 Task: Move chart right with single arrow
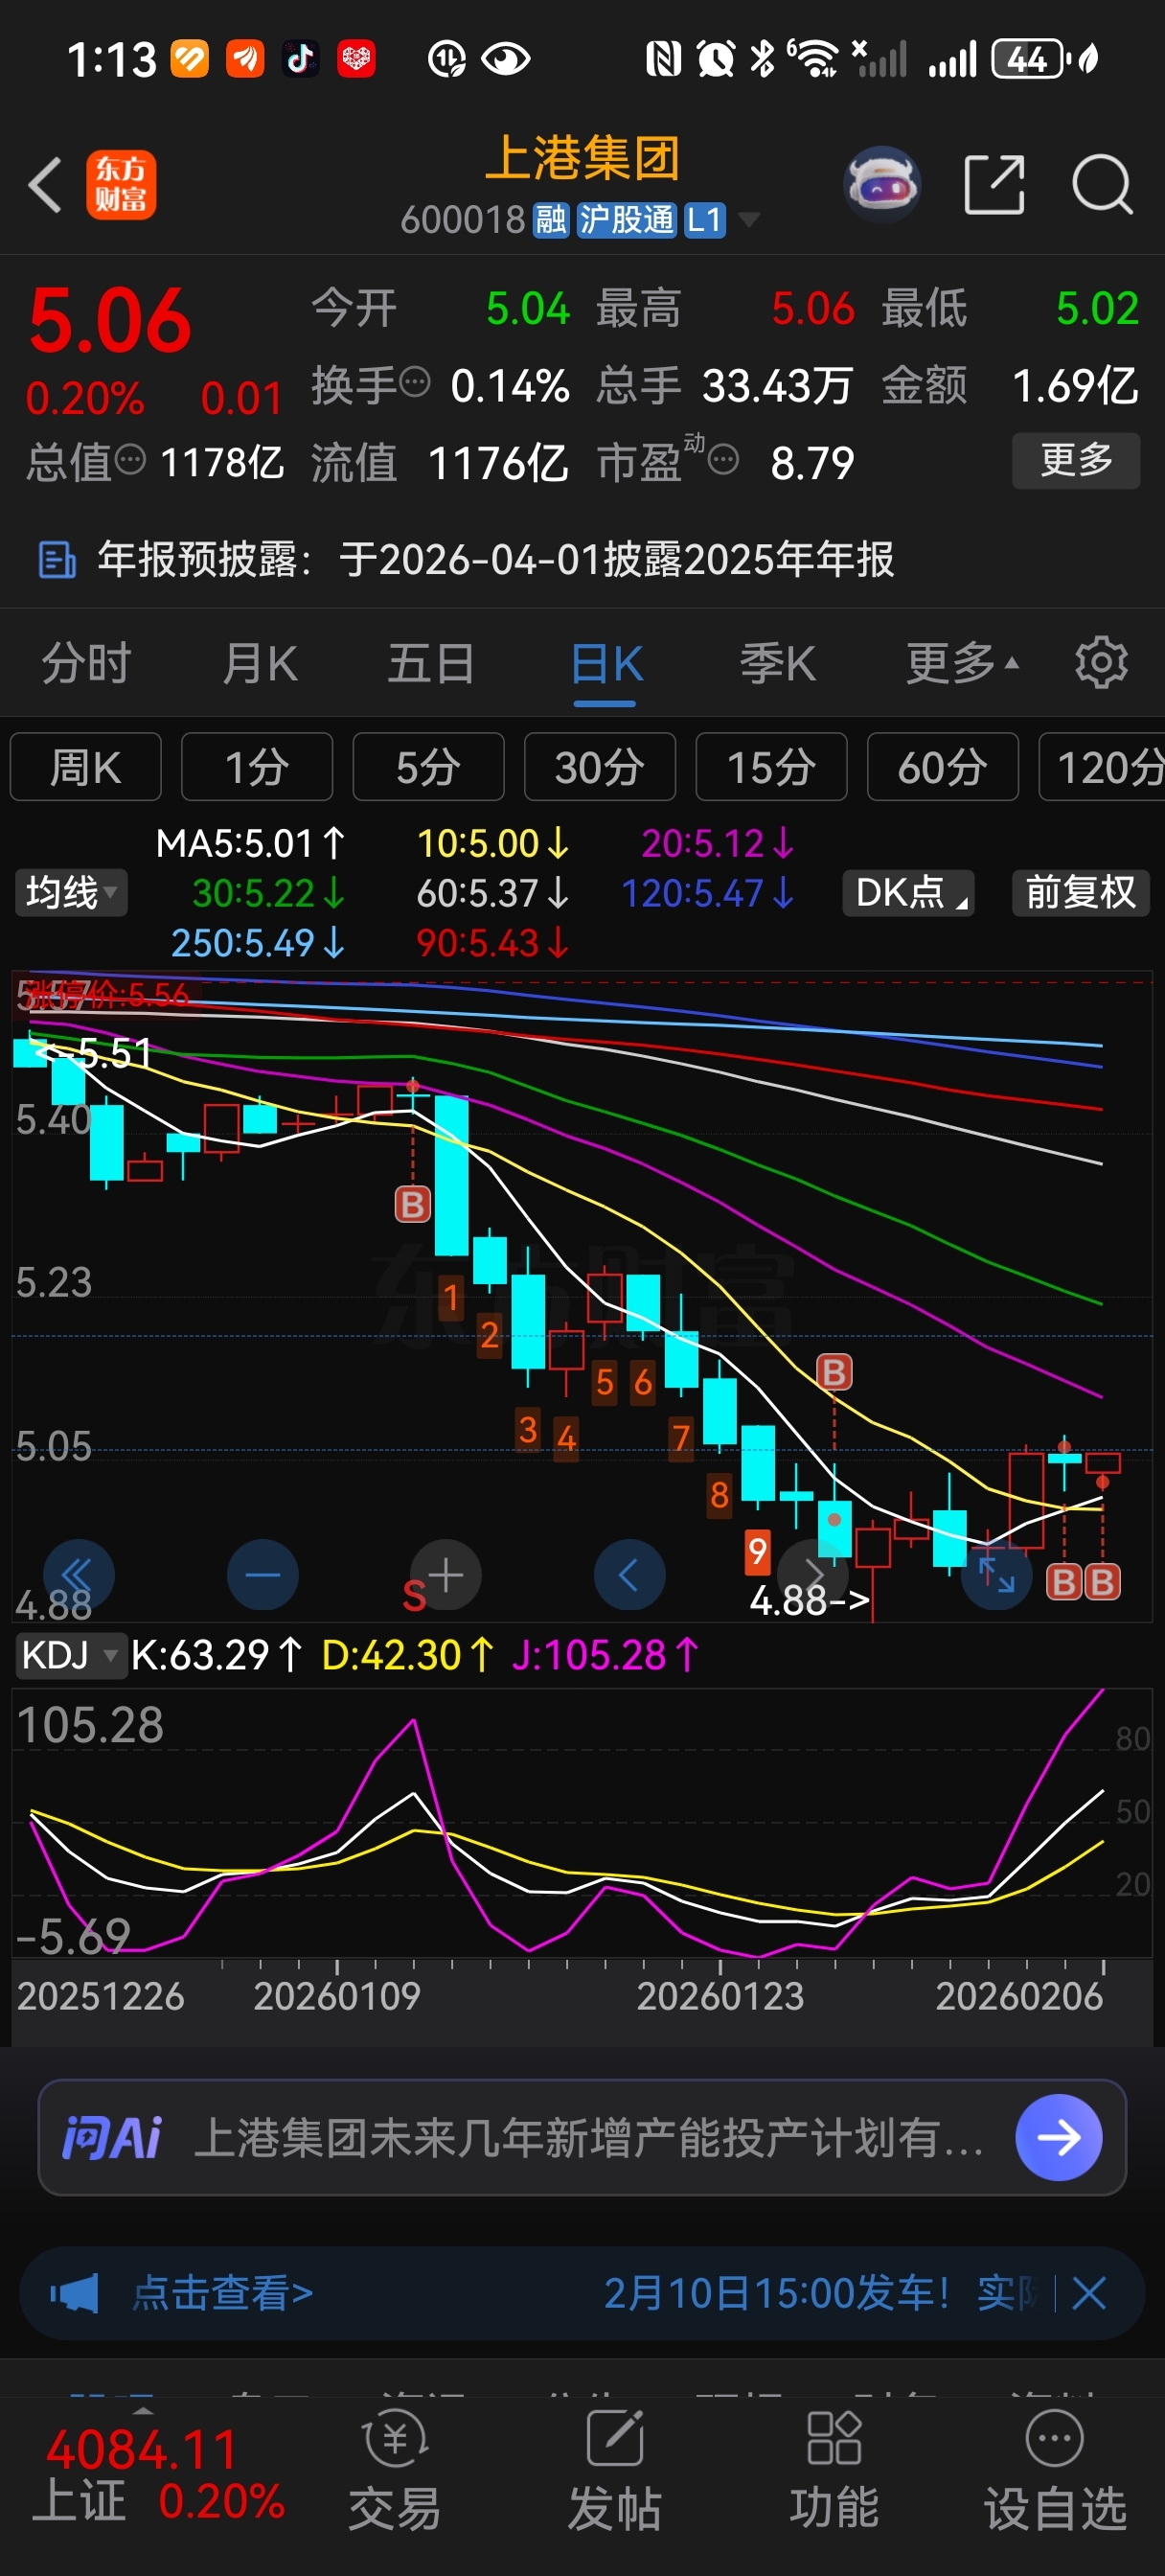(813, 1574)
